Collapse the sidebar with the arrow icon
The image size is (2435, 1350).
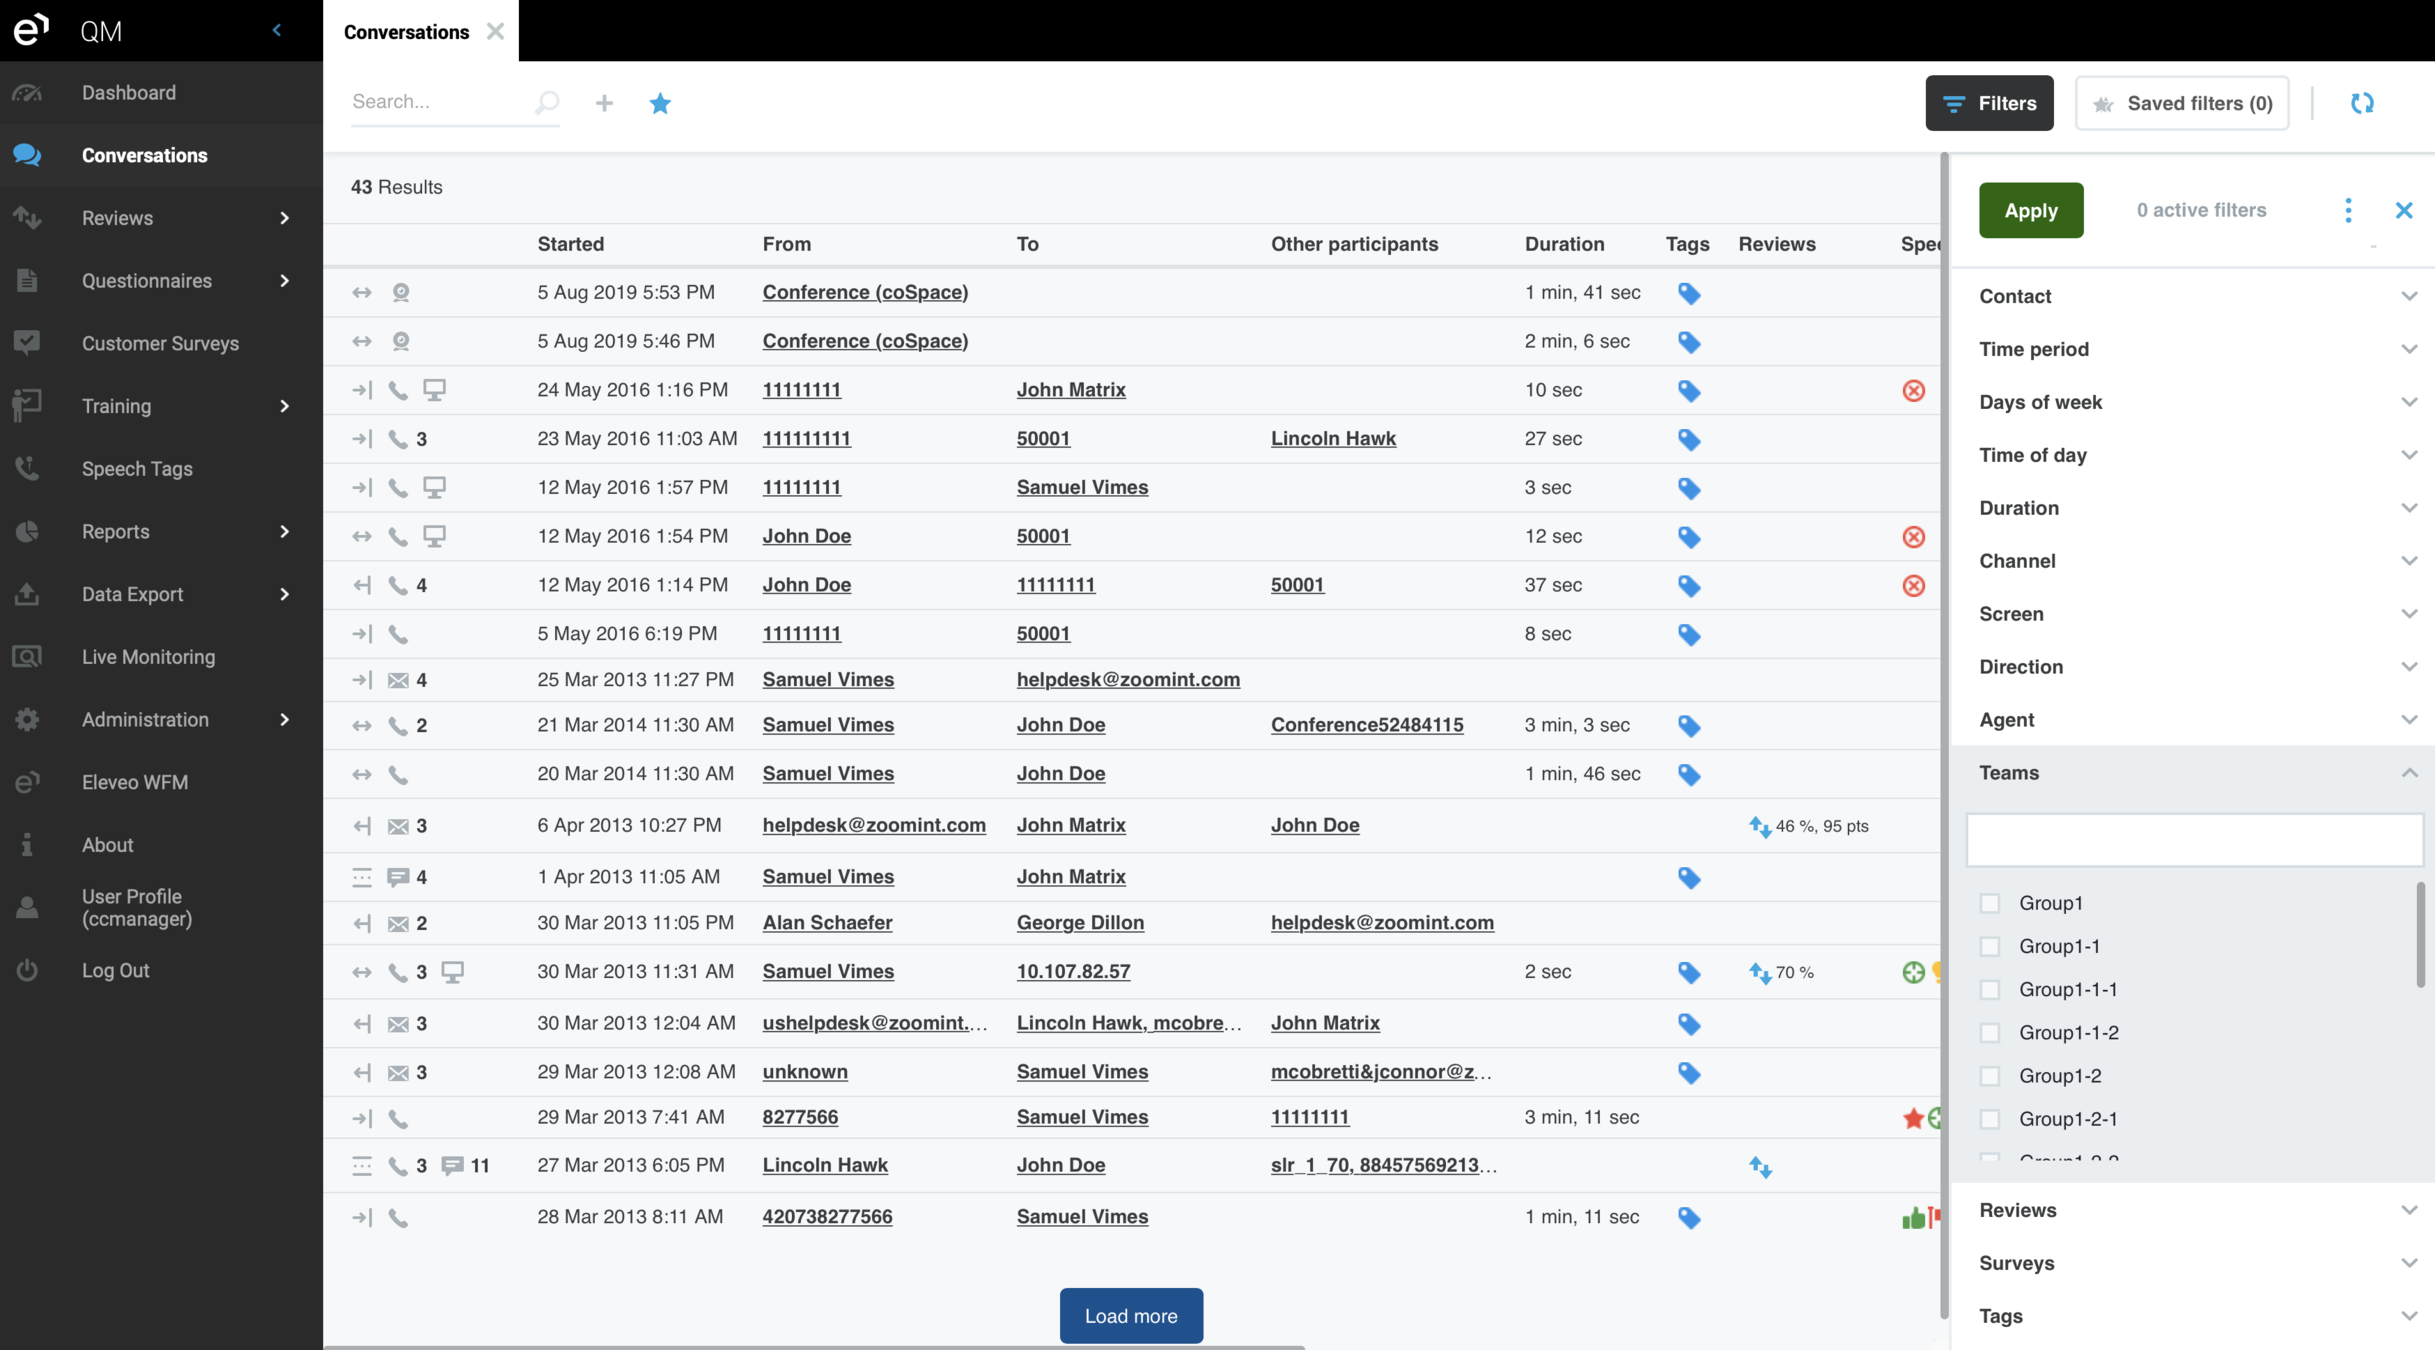point(277,30)
